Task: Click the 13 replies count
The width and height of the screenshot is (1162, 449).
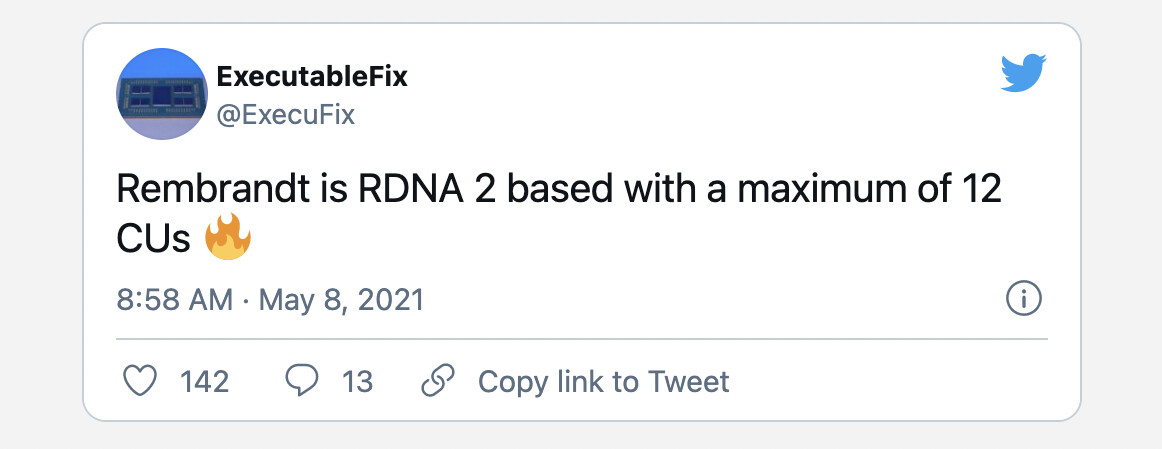Action: click(x=357, y=382)
